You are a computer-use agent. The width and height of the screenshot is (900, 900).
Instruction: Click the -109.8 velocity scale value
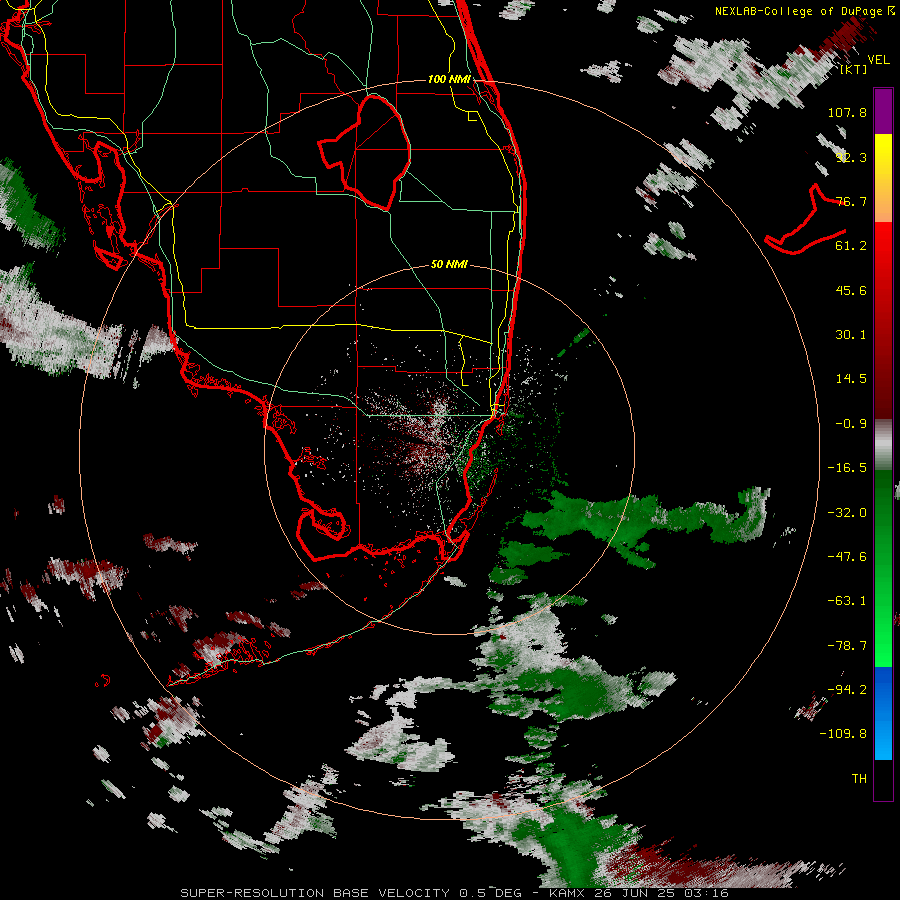point(843,734)
